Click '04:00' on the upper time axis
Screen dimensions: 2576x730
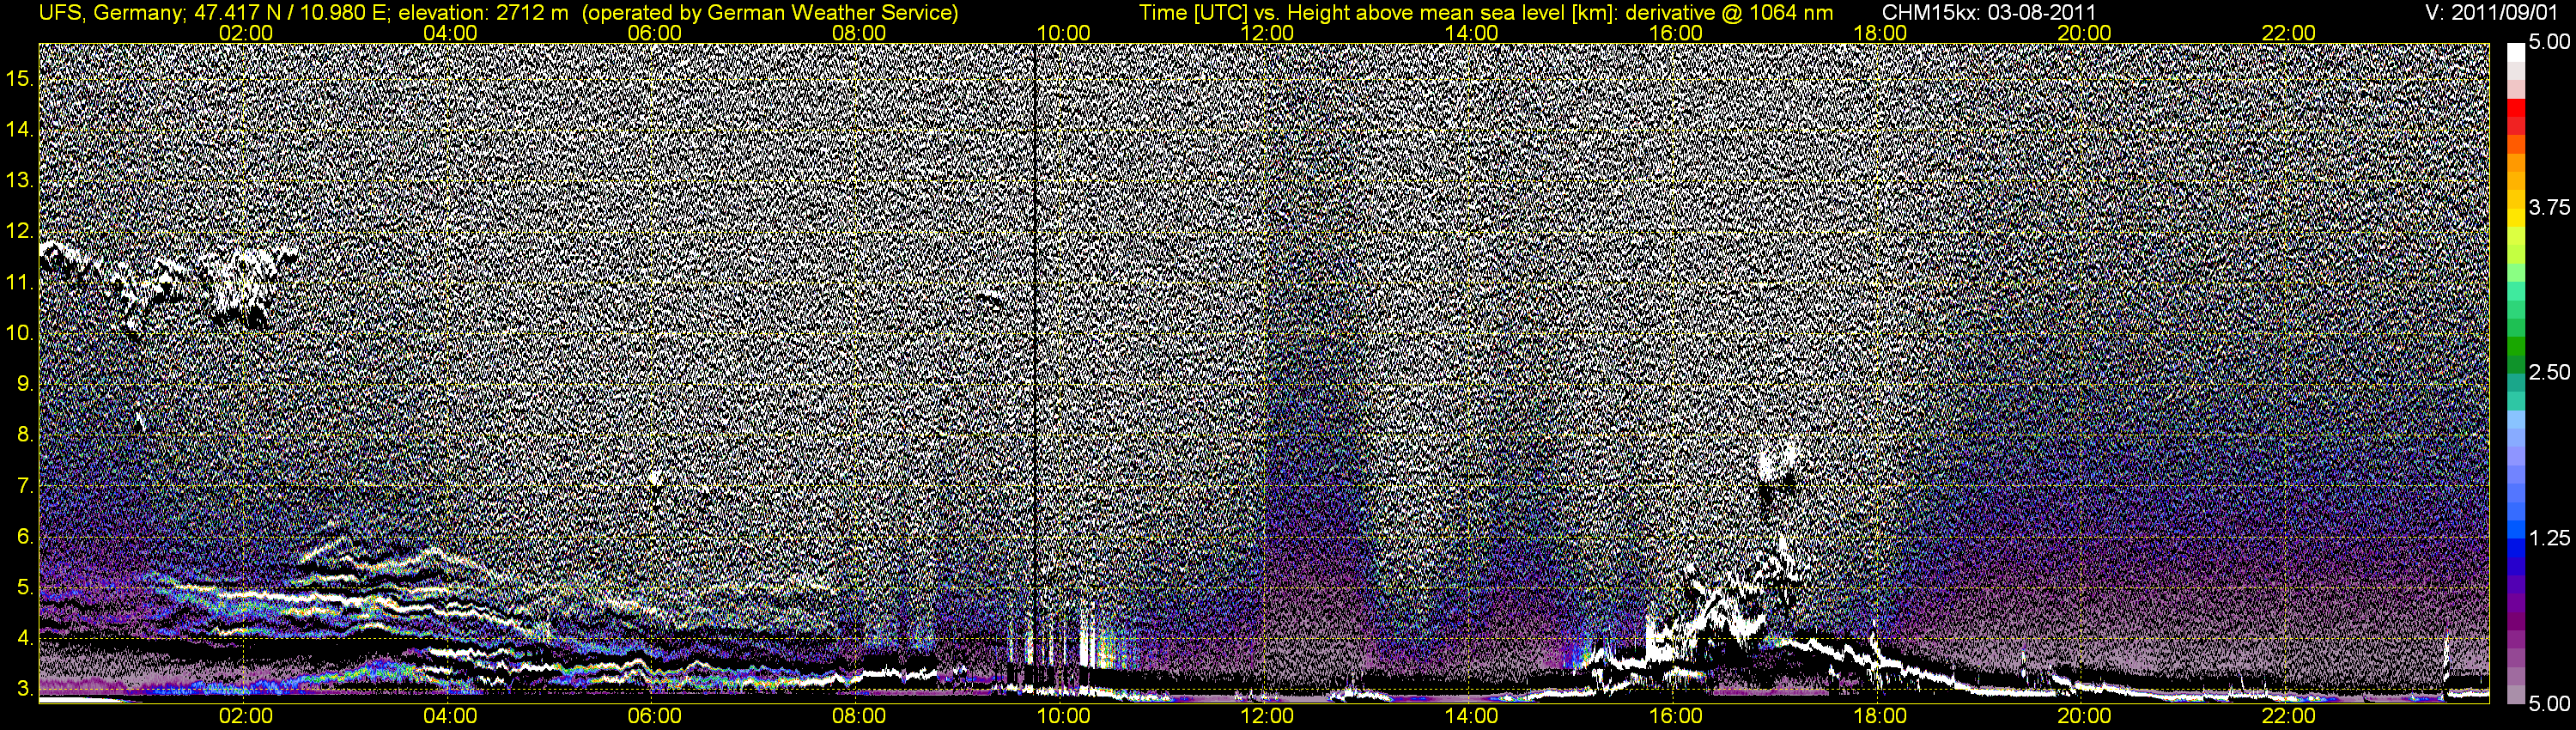(x=450, y=33)
